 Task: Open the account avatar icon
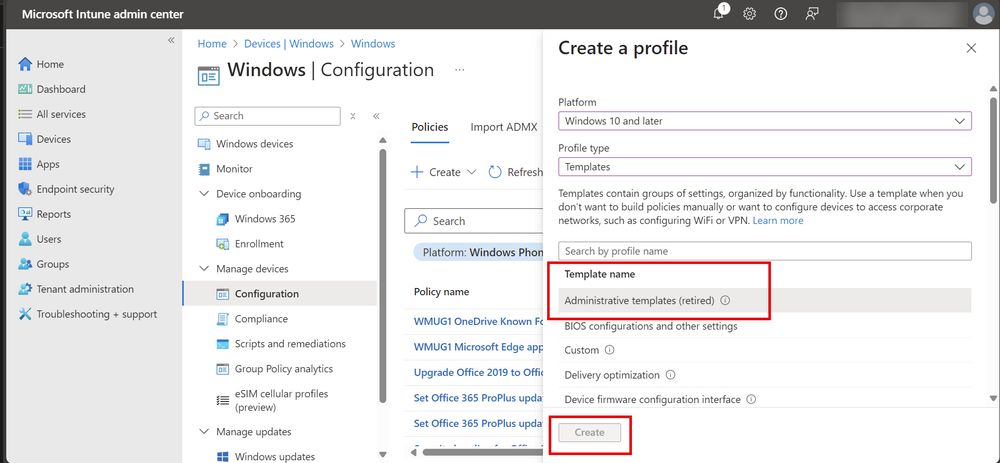(983, 14)
